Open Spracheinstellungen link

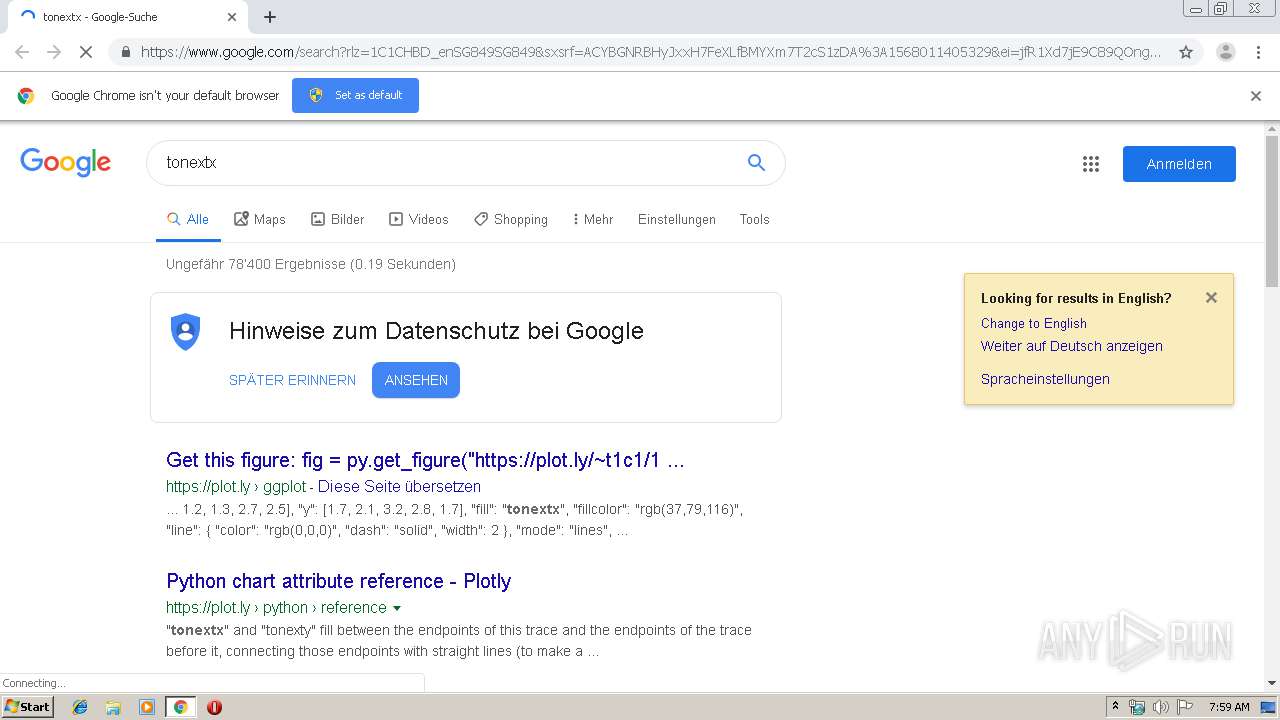click(1045, 379)
